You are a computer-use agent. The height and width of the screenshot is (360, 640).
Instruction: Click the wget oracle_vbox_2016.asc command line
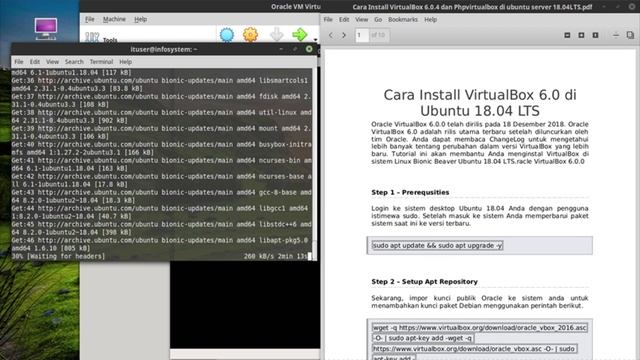pyautogui.click(x=480, y=327)
